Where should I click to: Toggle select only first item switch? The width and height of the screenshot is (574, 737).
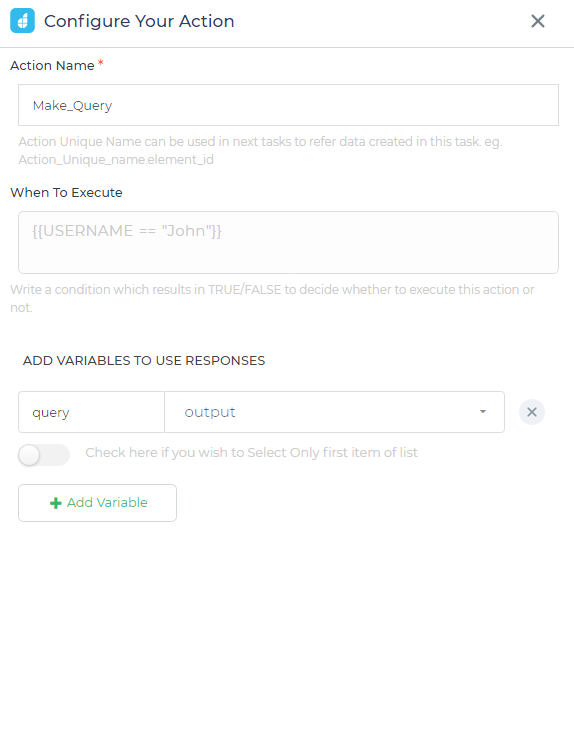point(44,455)
